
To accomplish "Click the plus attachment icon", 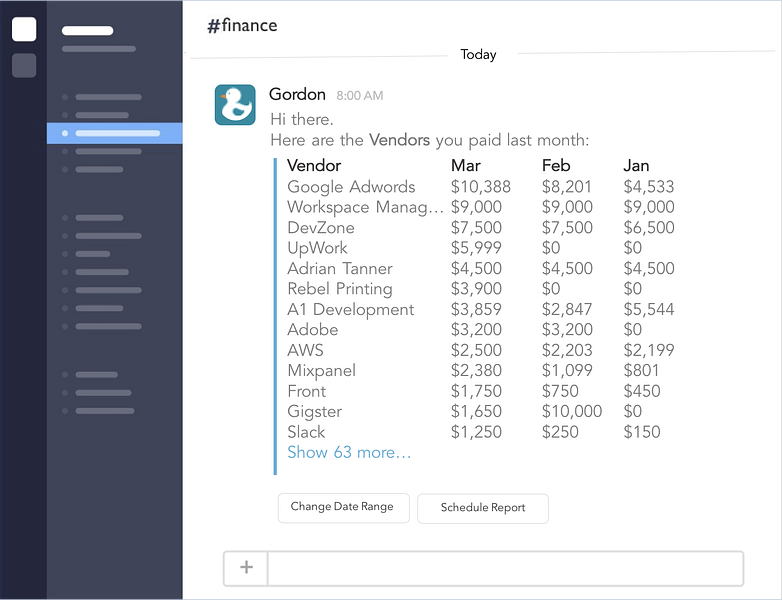I will coord(246,568).
